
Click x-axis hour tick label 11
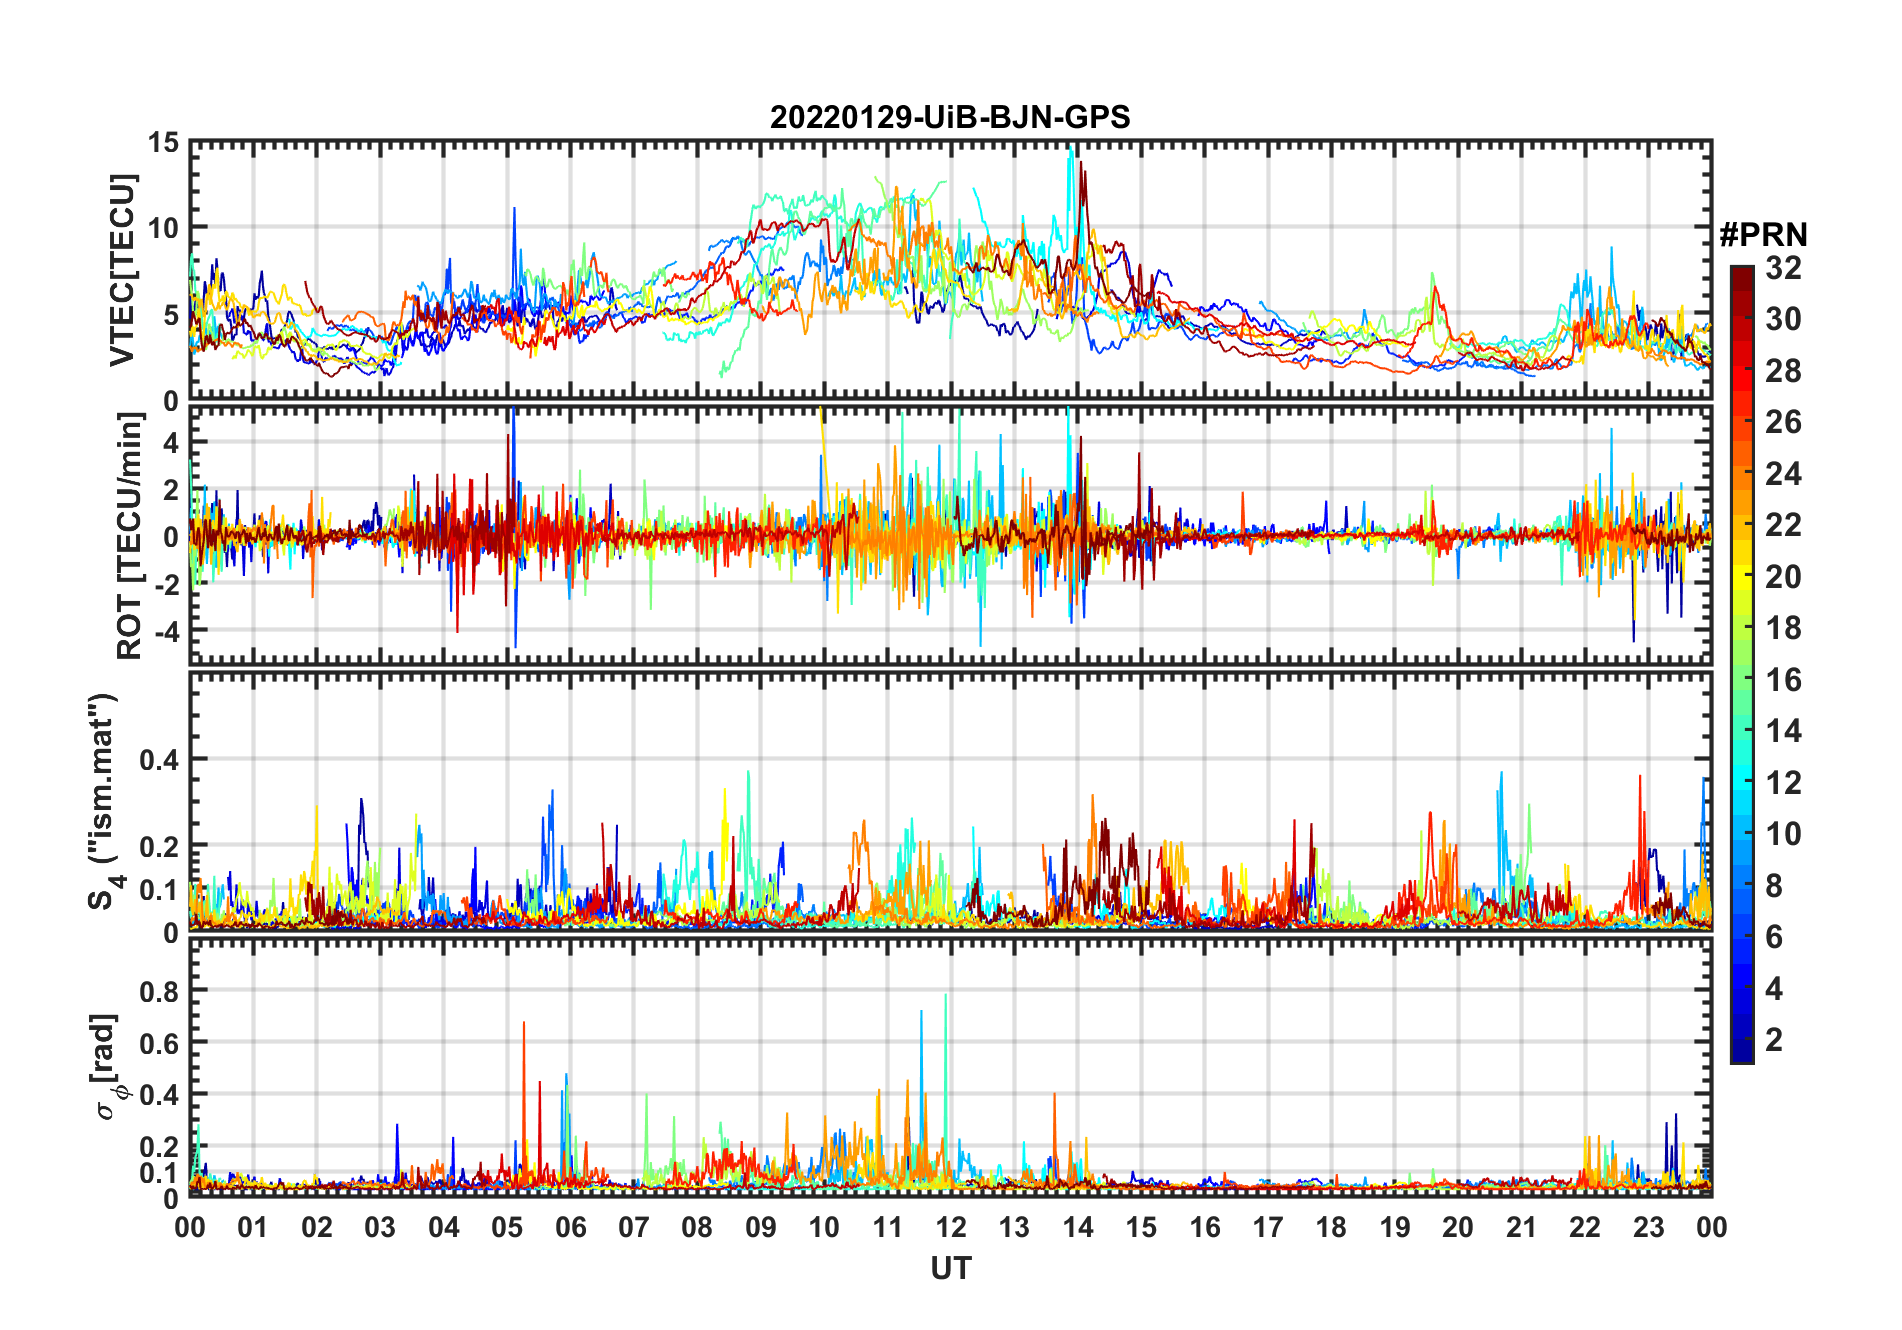[x=887, y=1227]
